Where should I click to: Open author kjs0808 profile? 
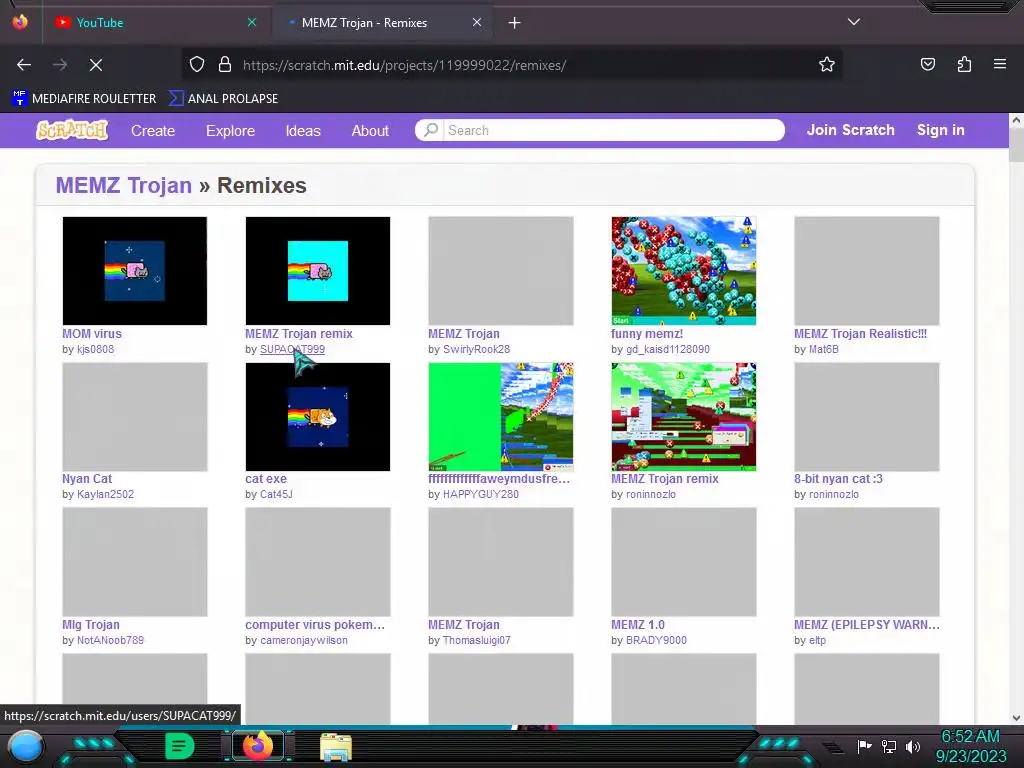pos(95,349)
